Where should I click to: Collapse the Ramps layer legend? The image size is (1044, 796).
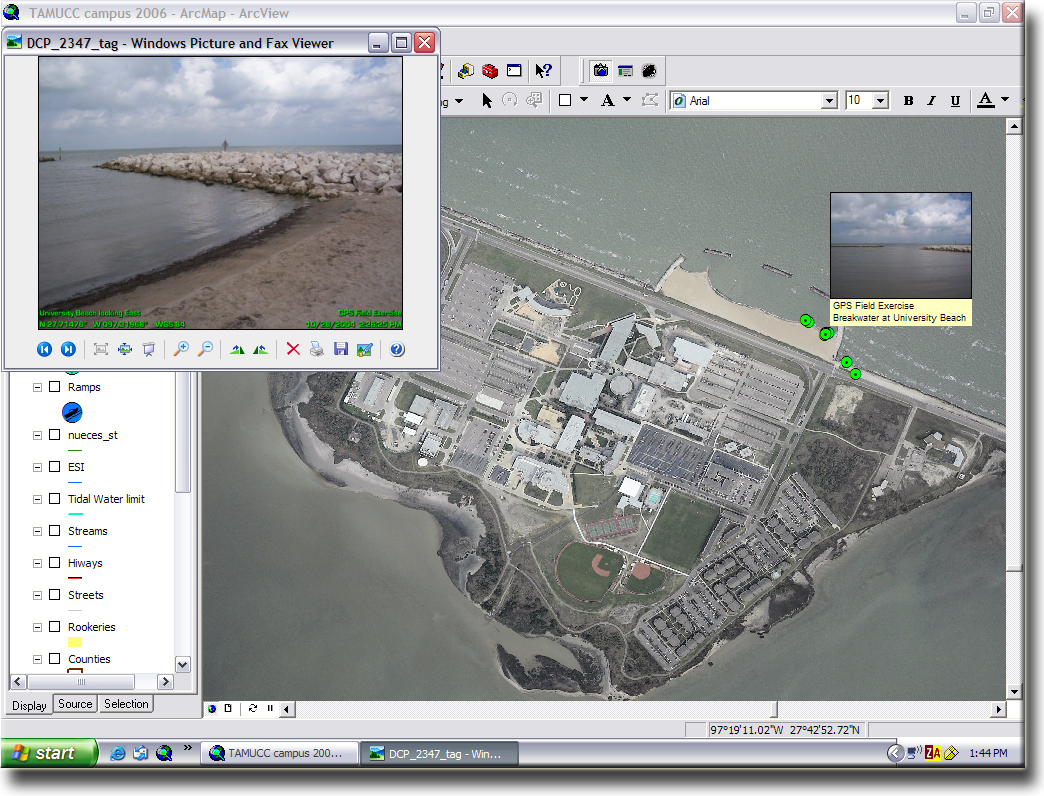[x=37, y=387]
